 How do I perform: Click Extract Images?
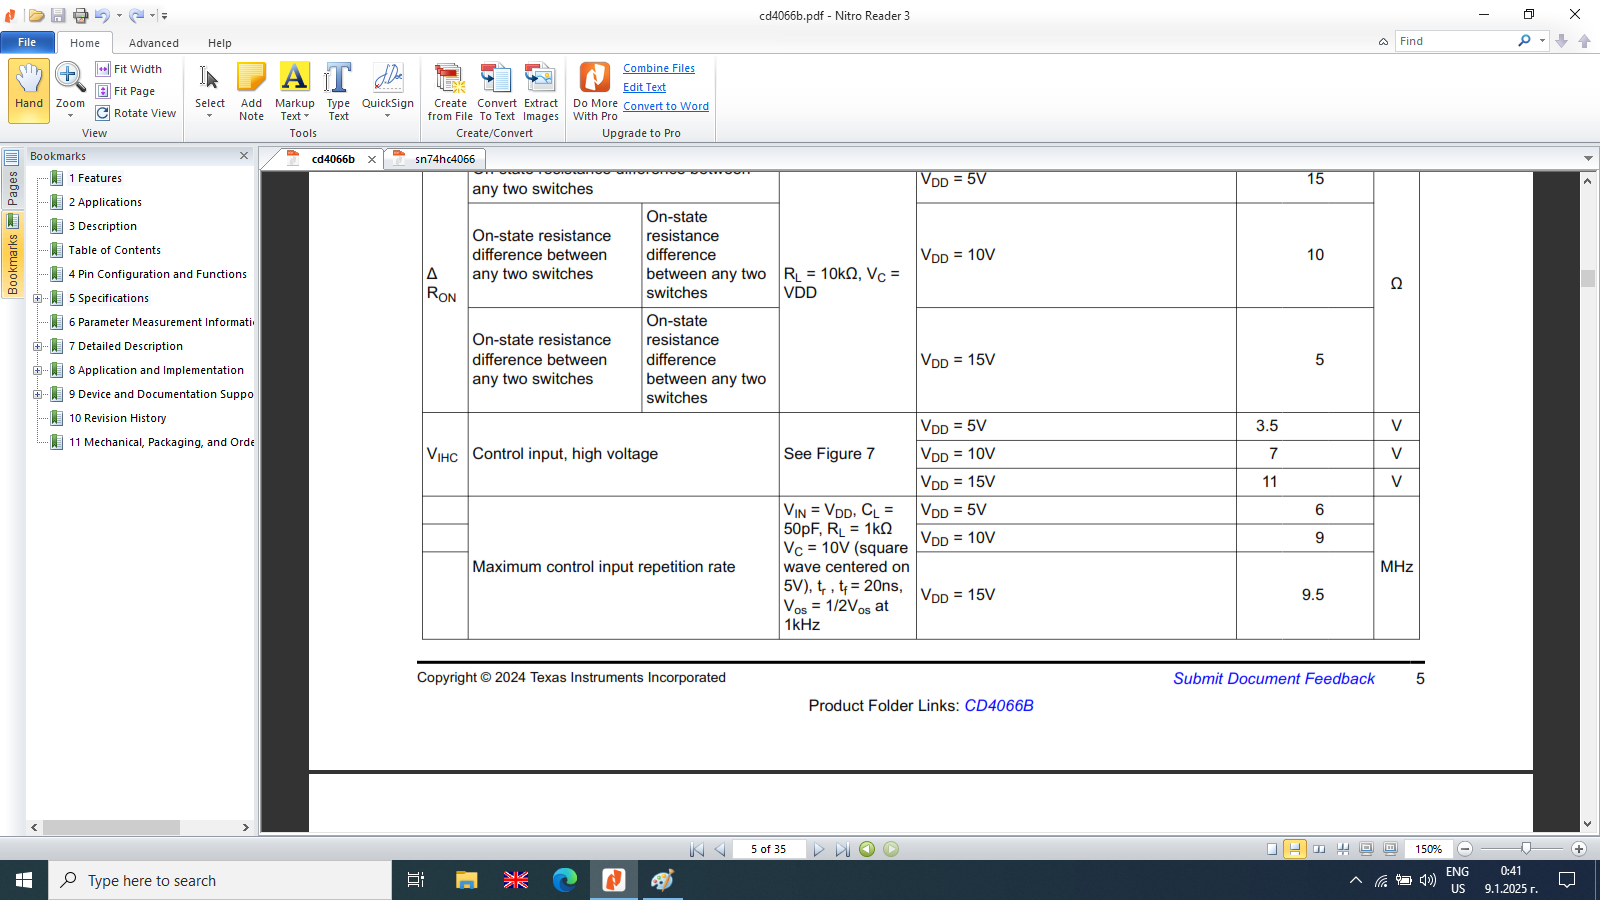point(541,90)
